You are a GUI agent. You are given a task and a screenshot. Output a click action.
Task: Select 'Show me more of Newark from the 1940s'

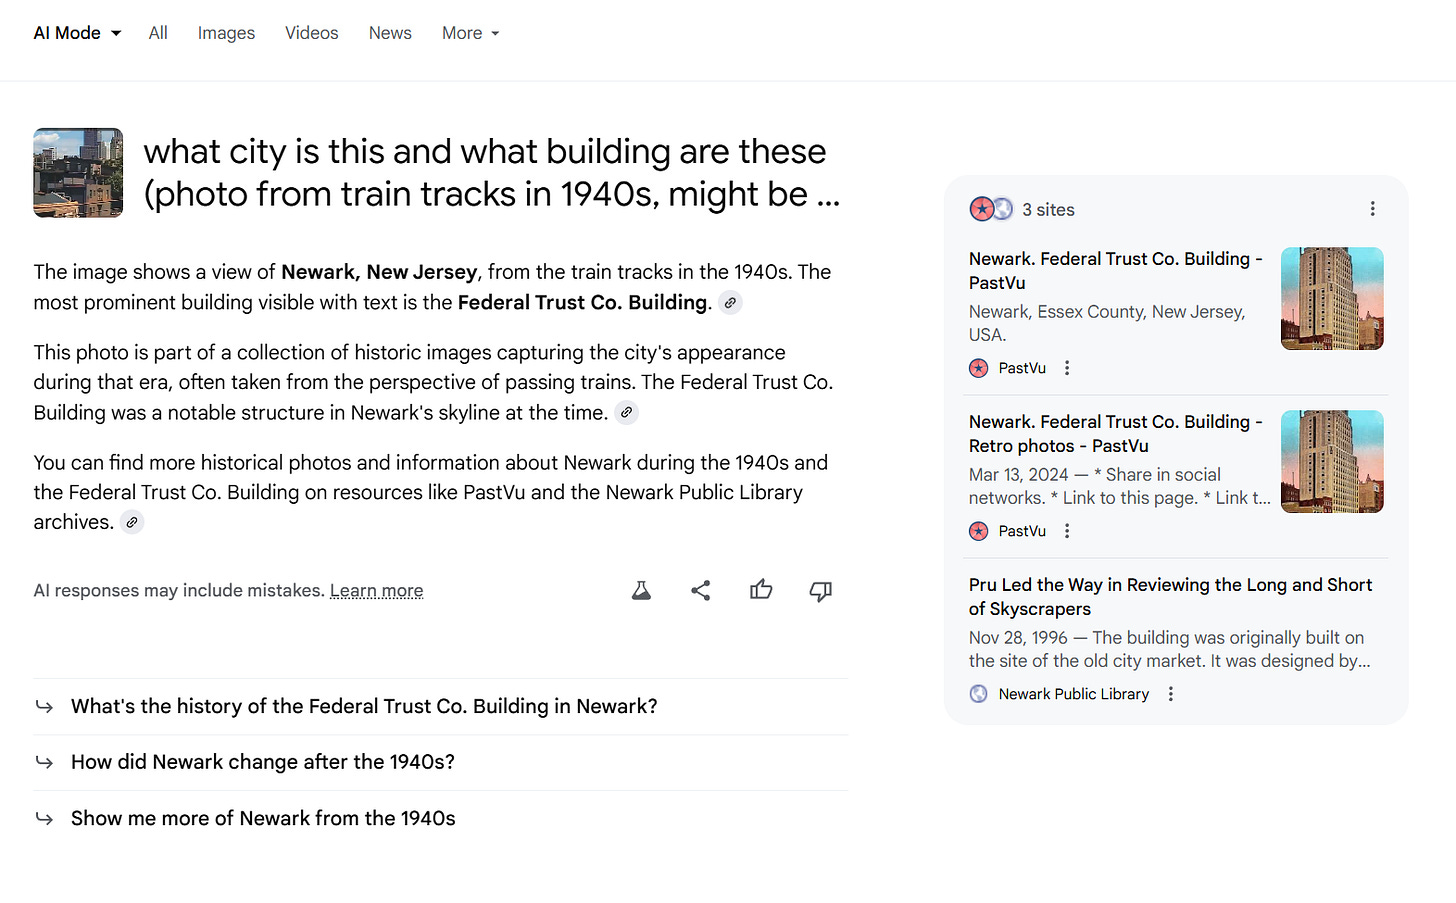coord(440,819)
